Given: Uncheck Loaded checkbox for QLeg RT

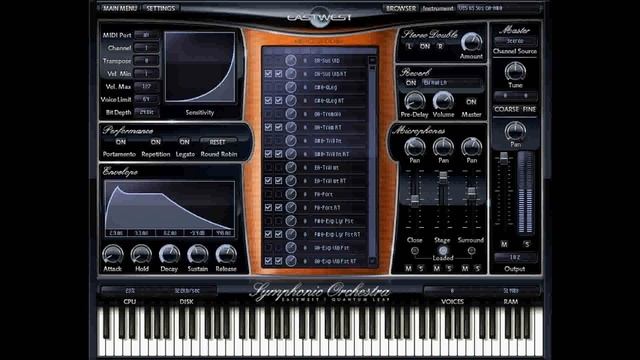Looking at the screenshot, I should [x=278, y=100].
